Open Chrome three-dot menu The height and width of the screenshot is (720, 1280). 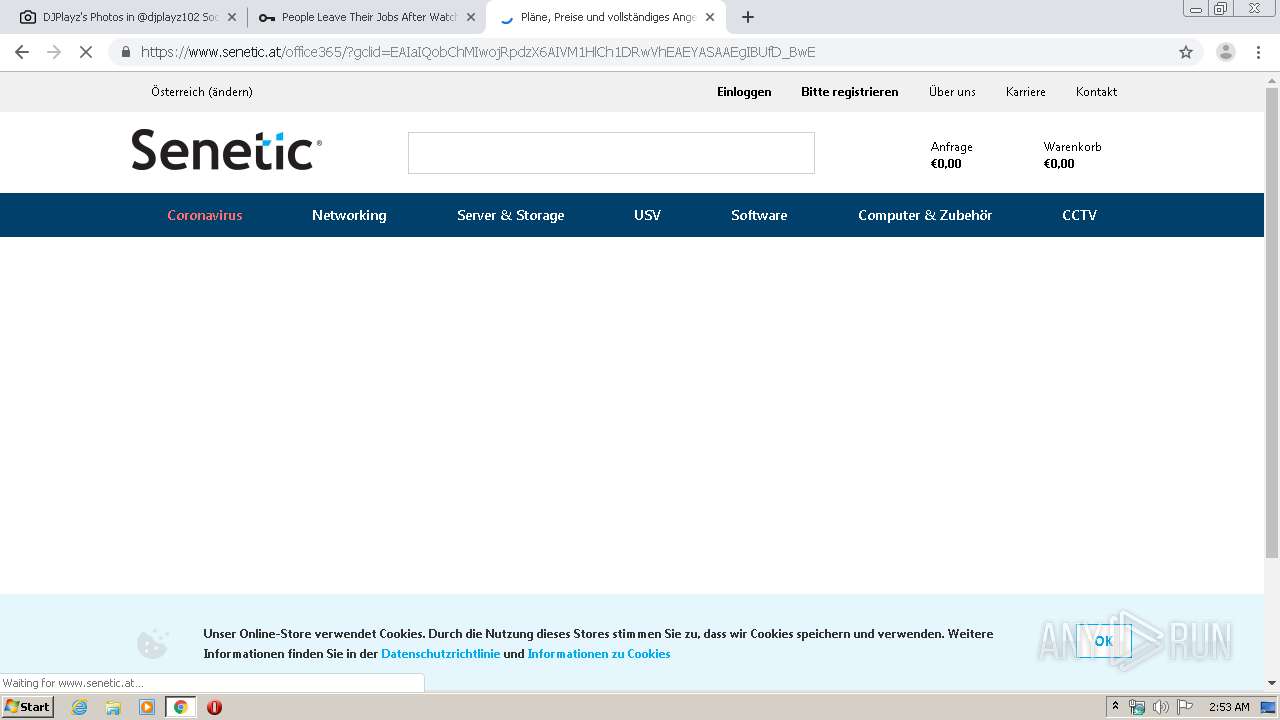point(1260,52)
